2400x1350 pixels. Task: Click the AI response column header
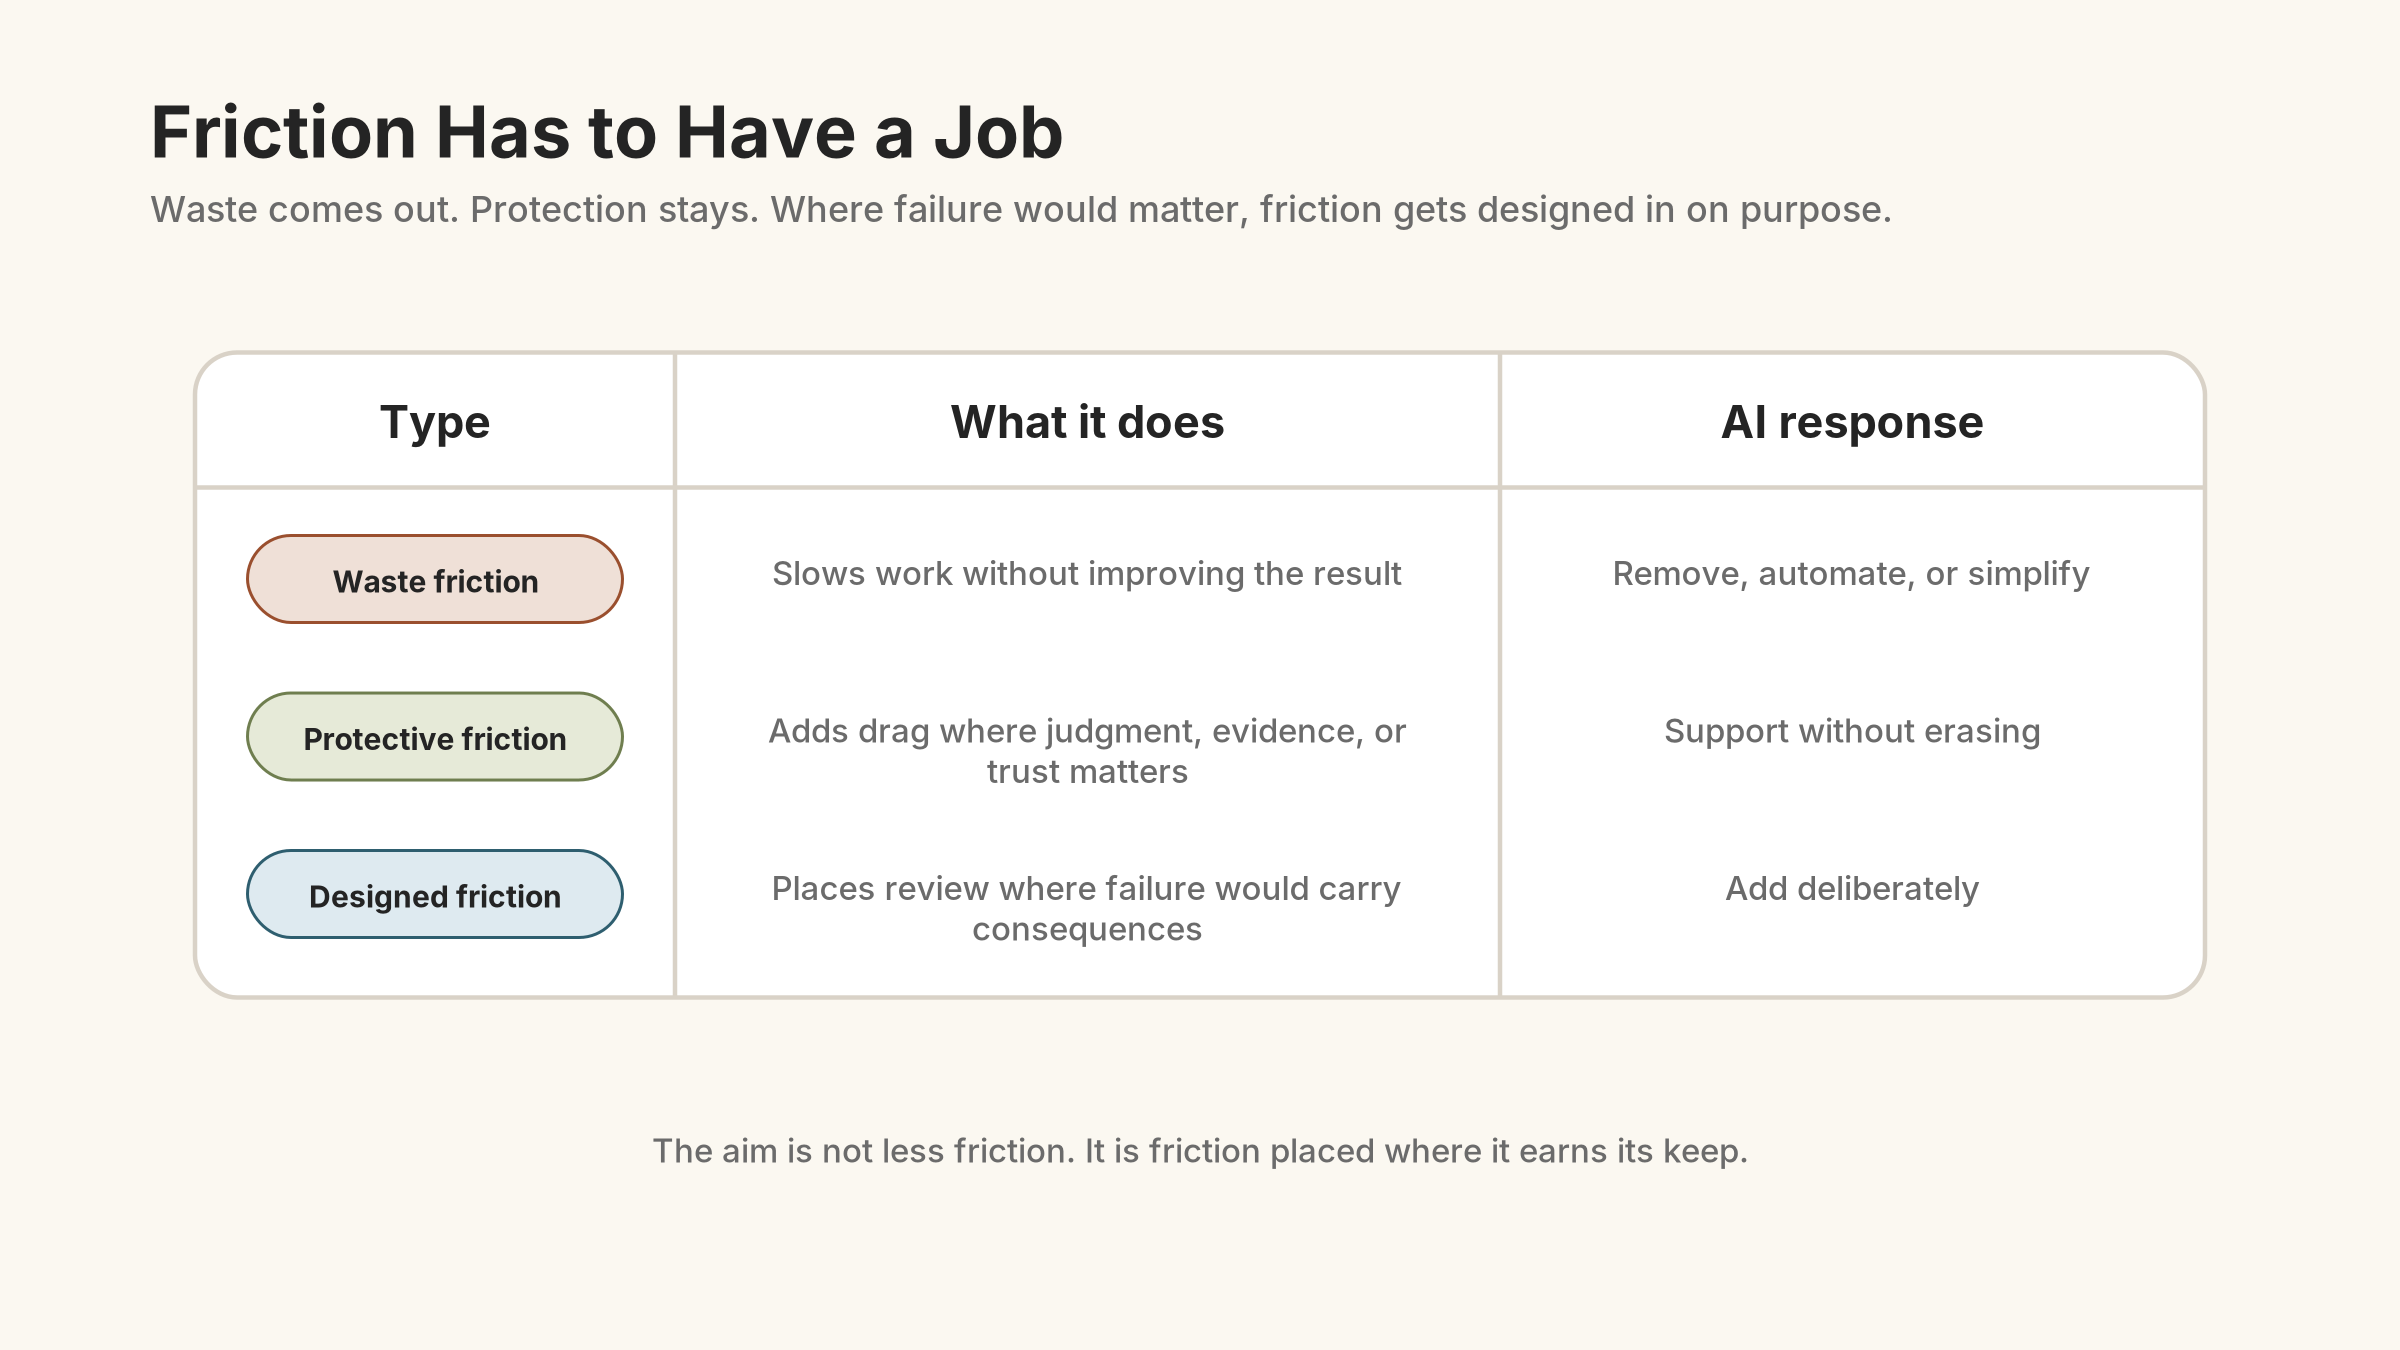point(1852,422)
